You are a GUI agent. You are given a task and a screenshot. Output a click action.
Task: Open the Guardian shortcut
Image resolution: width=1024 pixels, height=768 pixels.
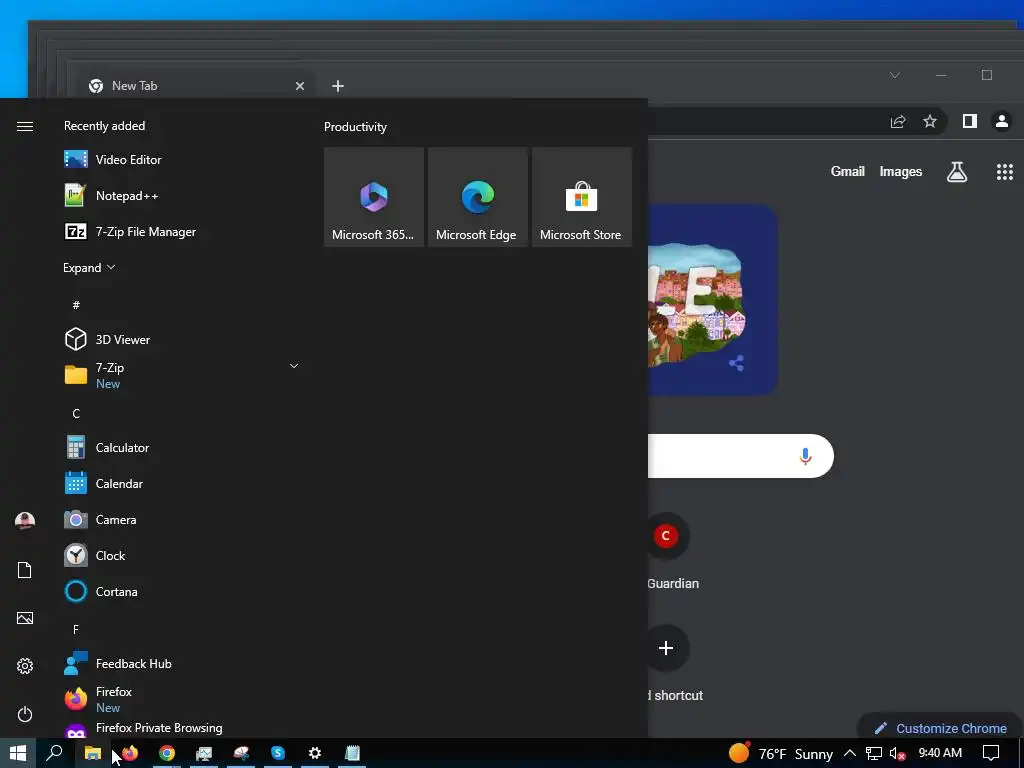(x=669, y=552)
